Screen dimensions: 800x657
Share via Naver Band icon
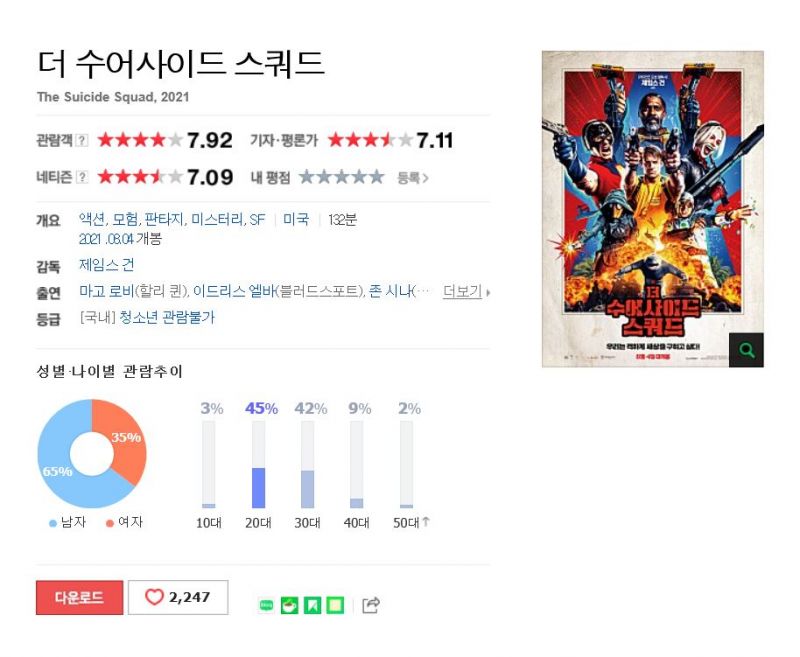[266, 605]
